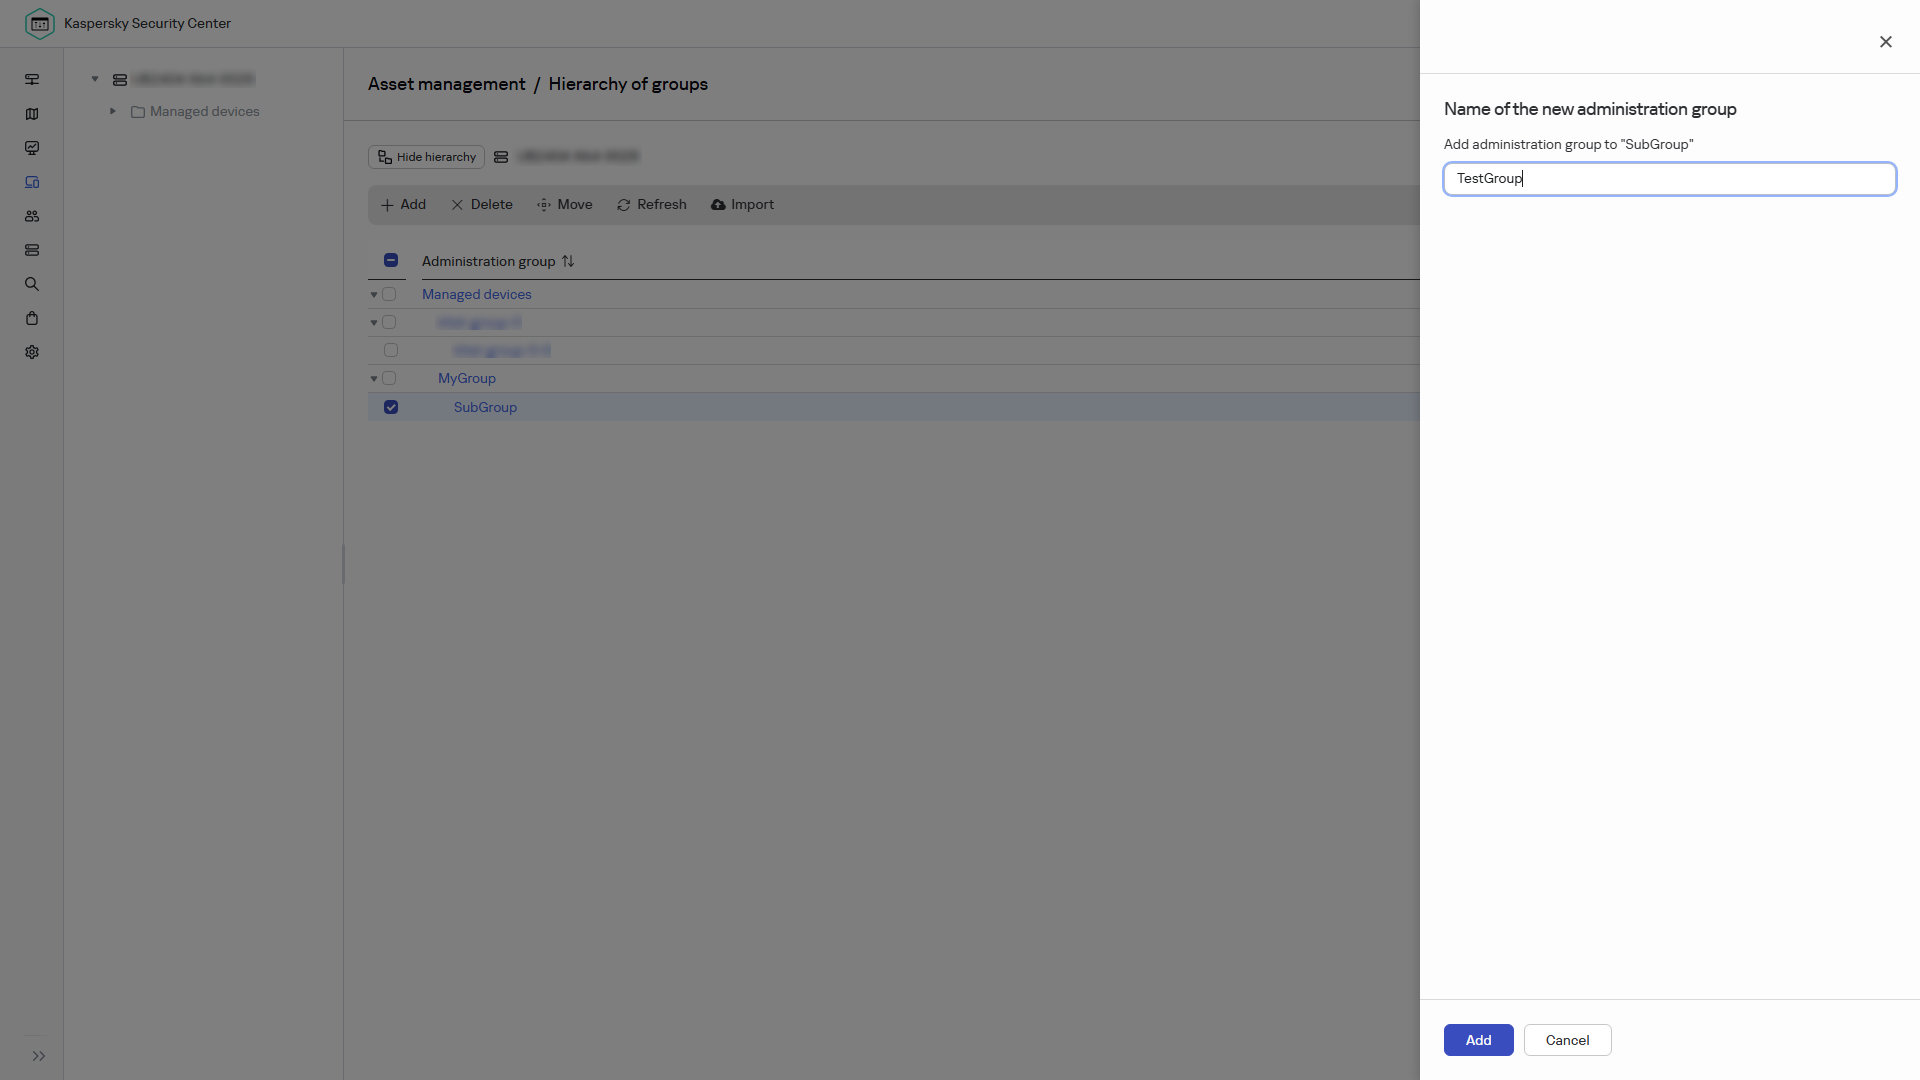Select Managed devices folder in tree panel
The image size is (1920, 1080).
point(195,111)
